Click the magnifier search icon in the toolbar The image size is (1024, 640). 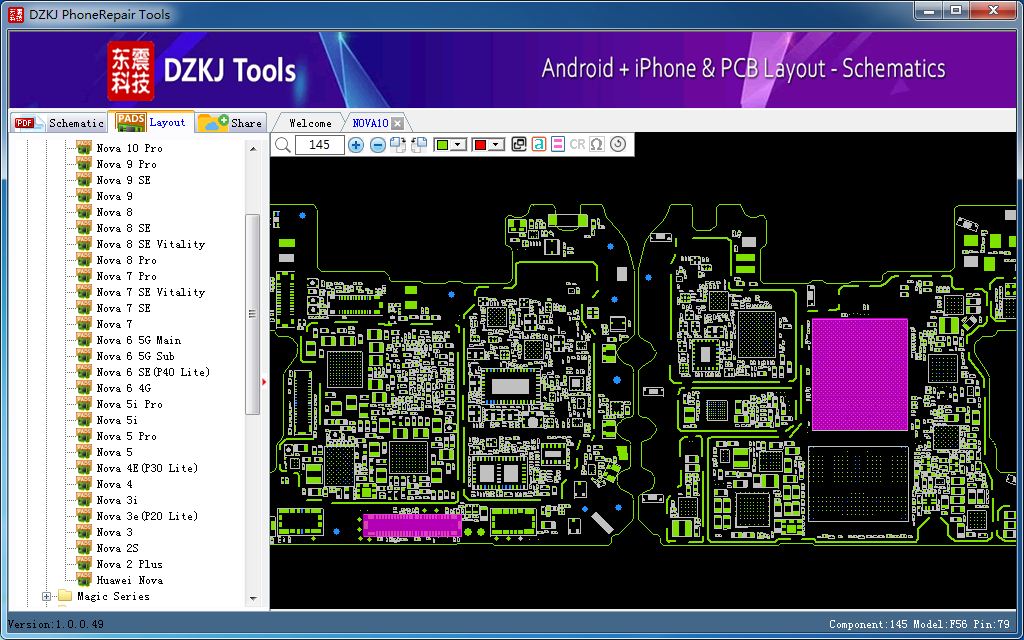tap(283, 144)
